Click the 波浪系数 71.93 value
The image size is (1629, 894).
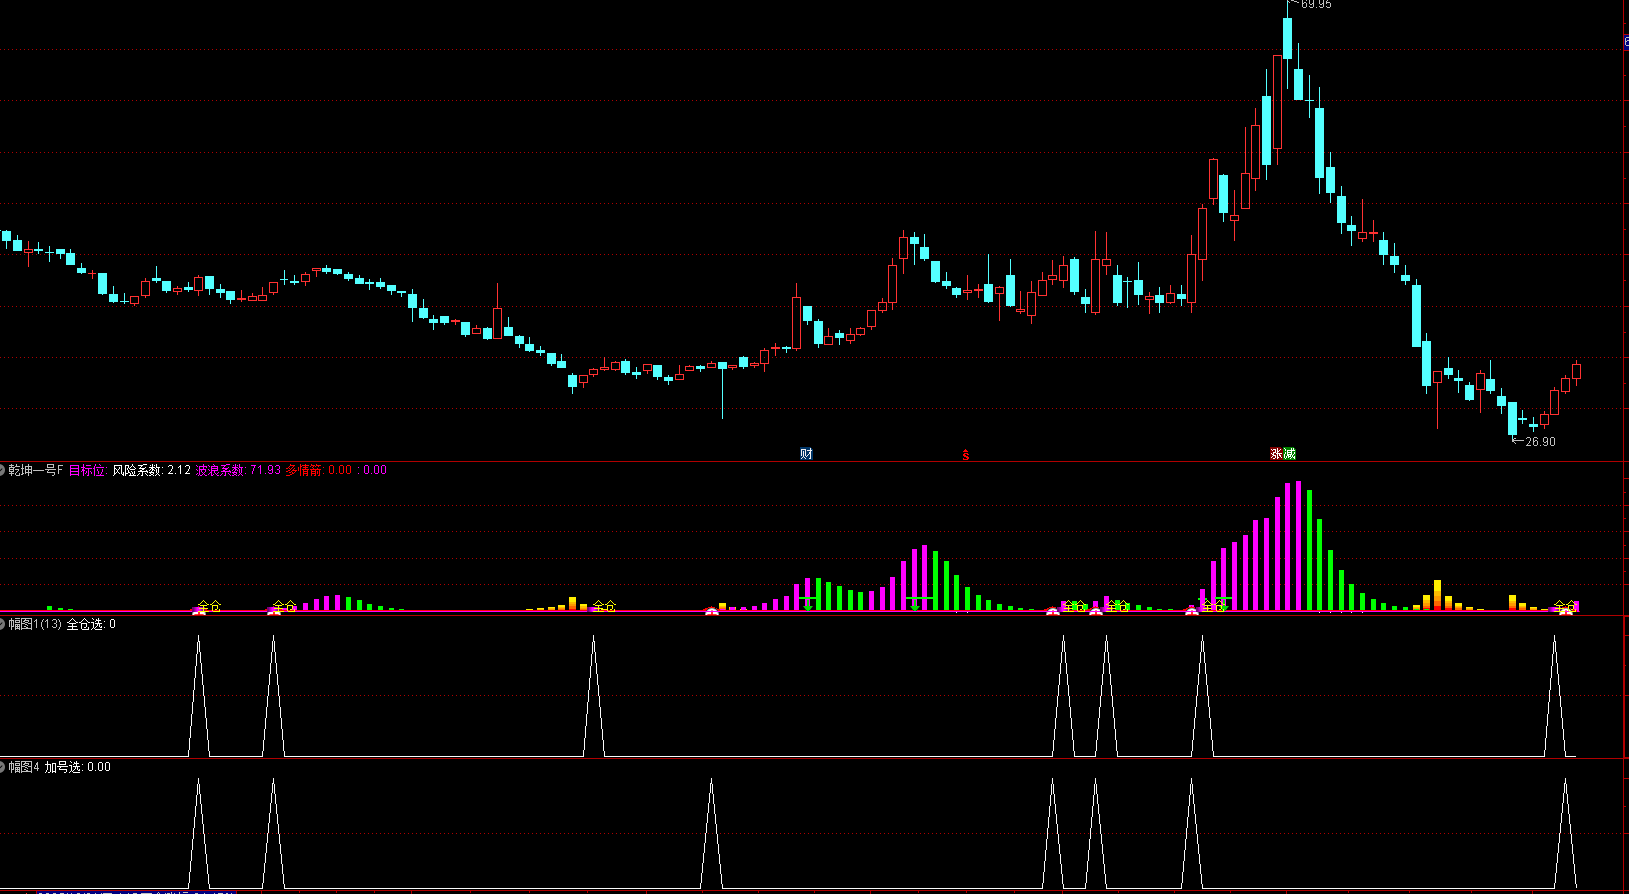pyautogui.click(x=238, y=470)
